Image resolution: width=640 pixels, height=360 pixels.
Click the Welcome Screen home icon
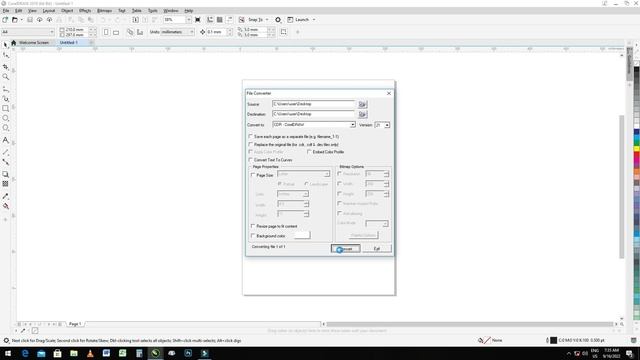coord(13,42)
